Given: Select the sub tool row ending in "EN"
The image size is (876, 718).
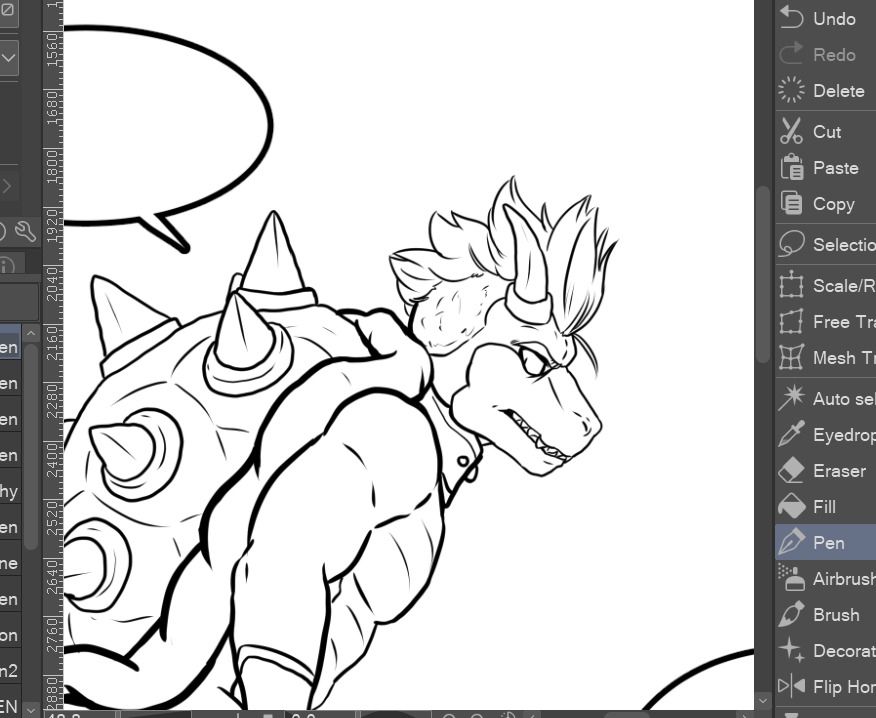Looking at the screenshot, I should tap(11, 706).
